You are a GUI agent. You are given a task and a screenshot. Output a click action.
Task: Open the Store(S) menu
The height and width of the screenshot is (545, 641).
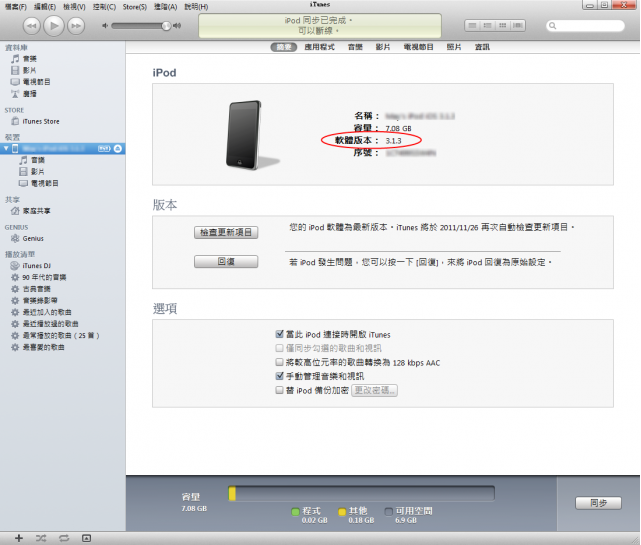(x=135, y=7)
